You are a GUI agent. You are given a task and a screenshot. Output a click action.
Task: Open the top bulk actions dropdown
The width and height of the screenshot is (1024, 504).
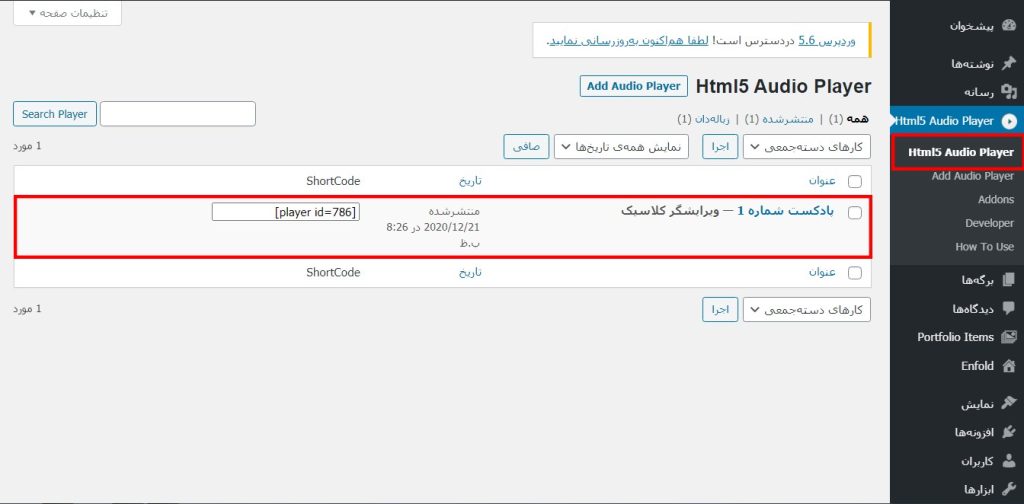click(807, 147)
